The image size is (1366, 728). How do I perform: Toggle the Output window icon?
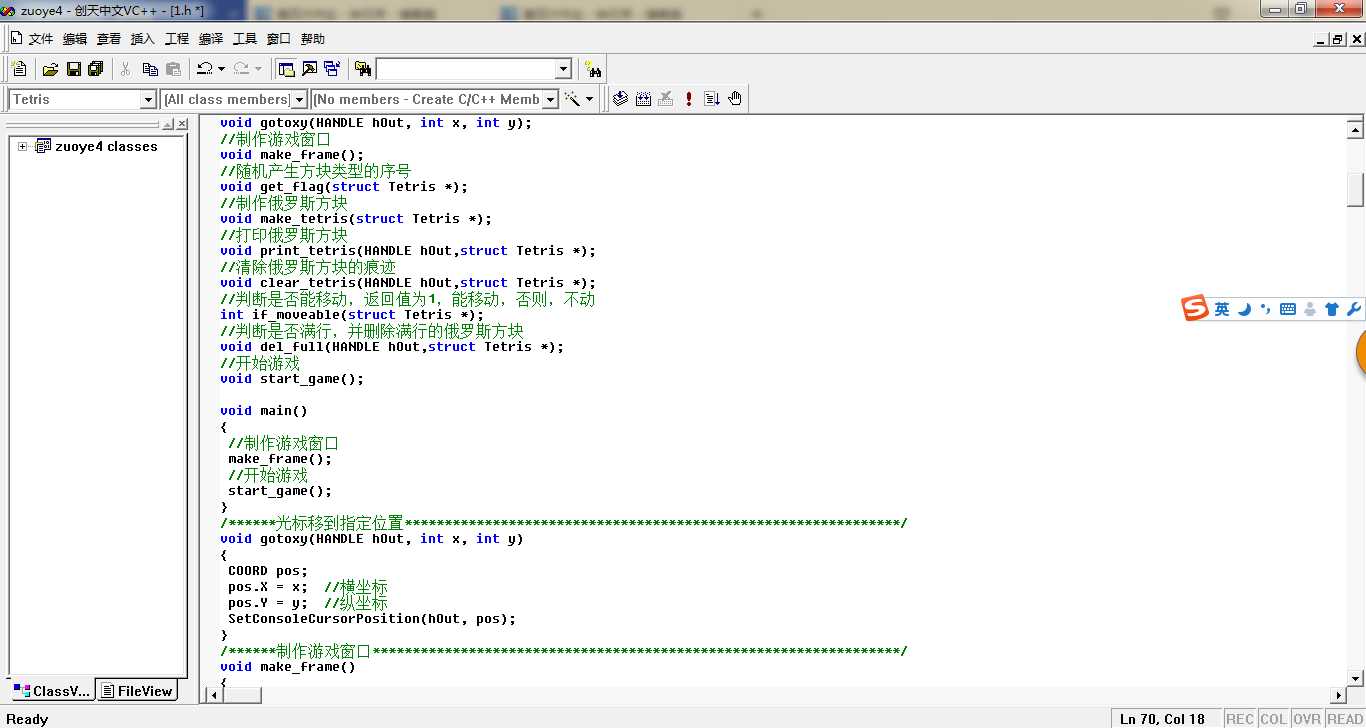point(309,69)
